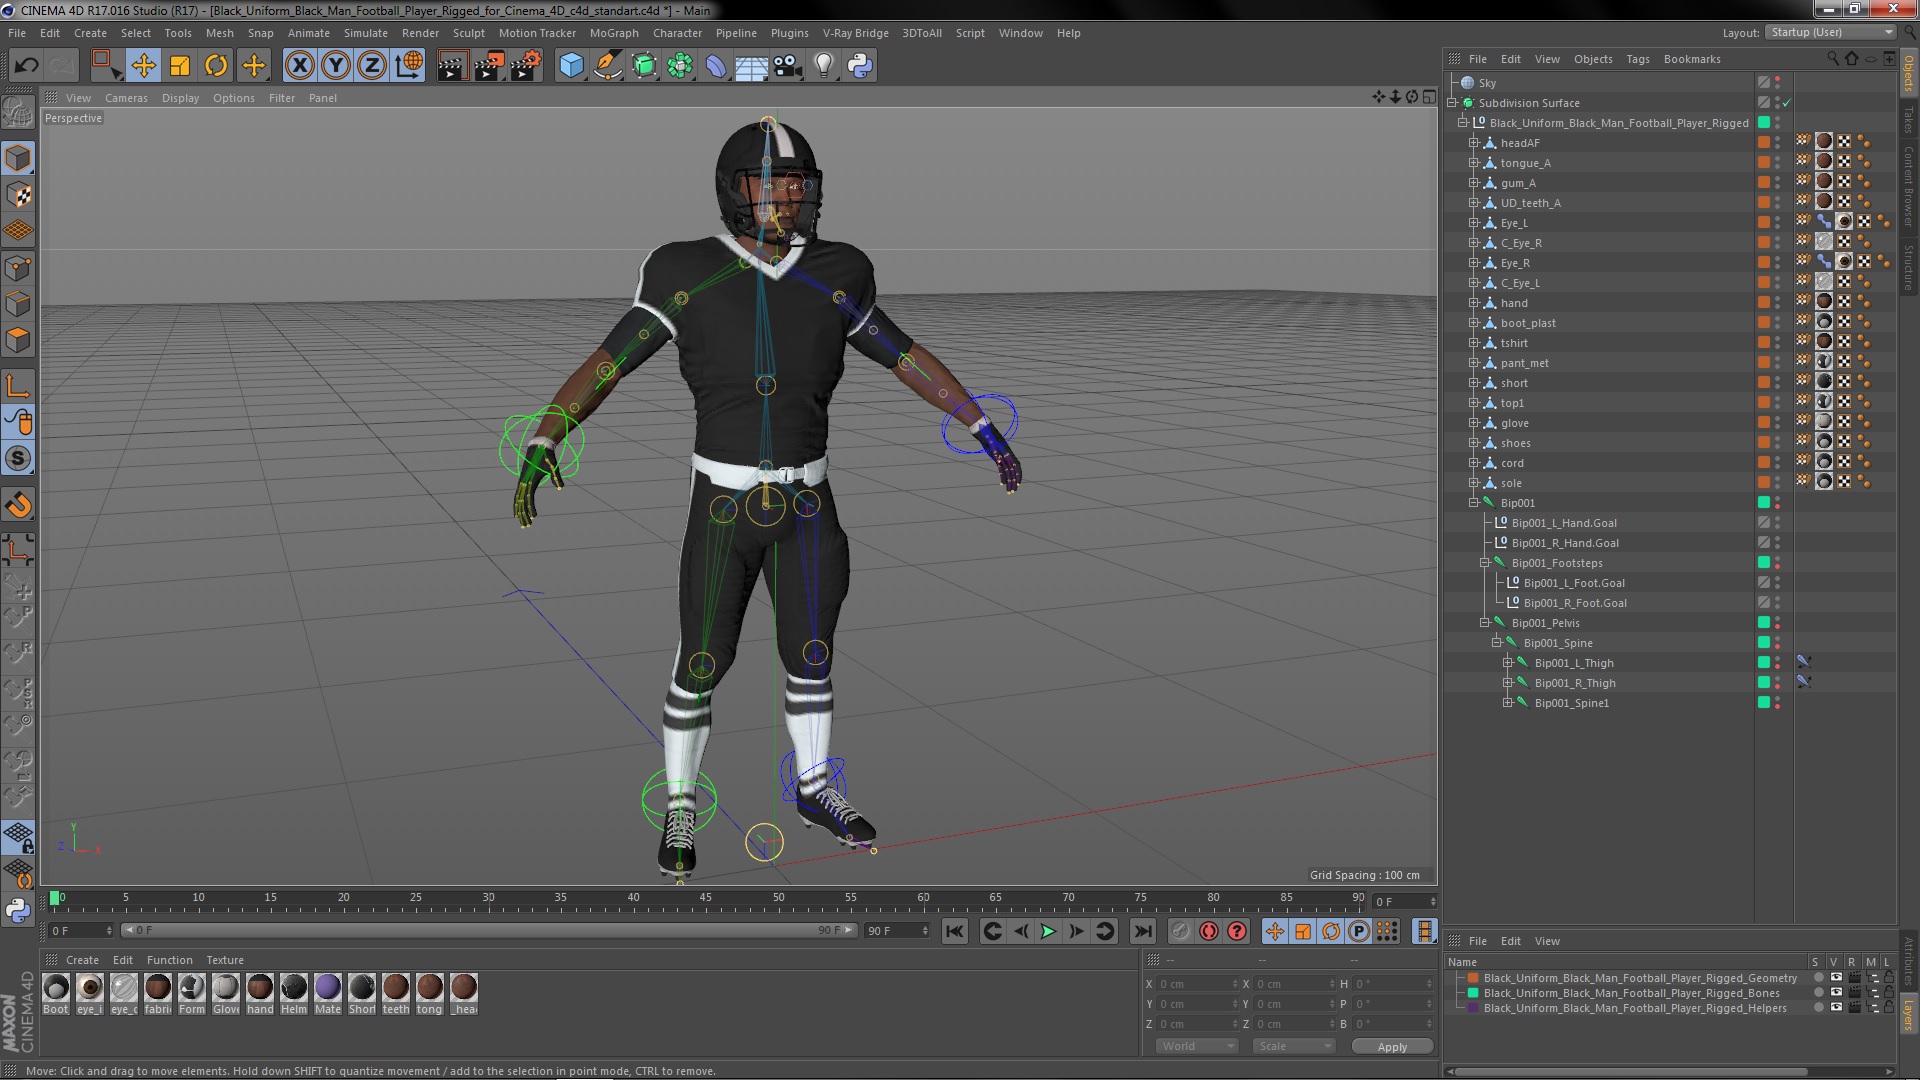Select the tshirt object

[x=1513, y=343]
